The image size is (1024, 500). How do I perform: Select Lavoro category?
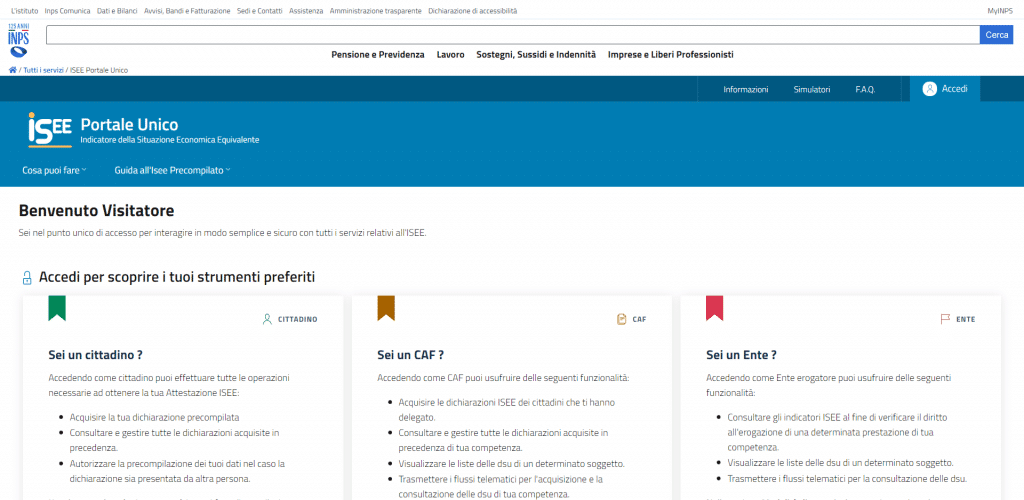click(x=451, y=55)
